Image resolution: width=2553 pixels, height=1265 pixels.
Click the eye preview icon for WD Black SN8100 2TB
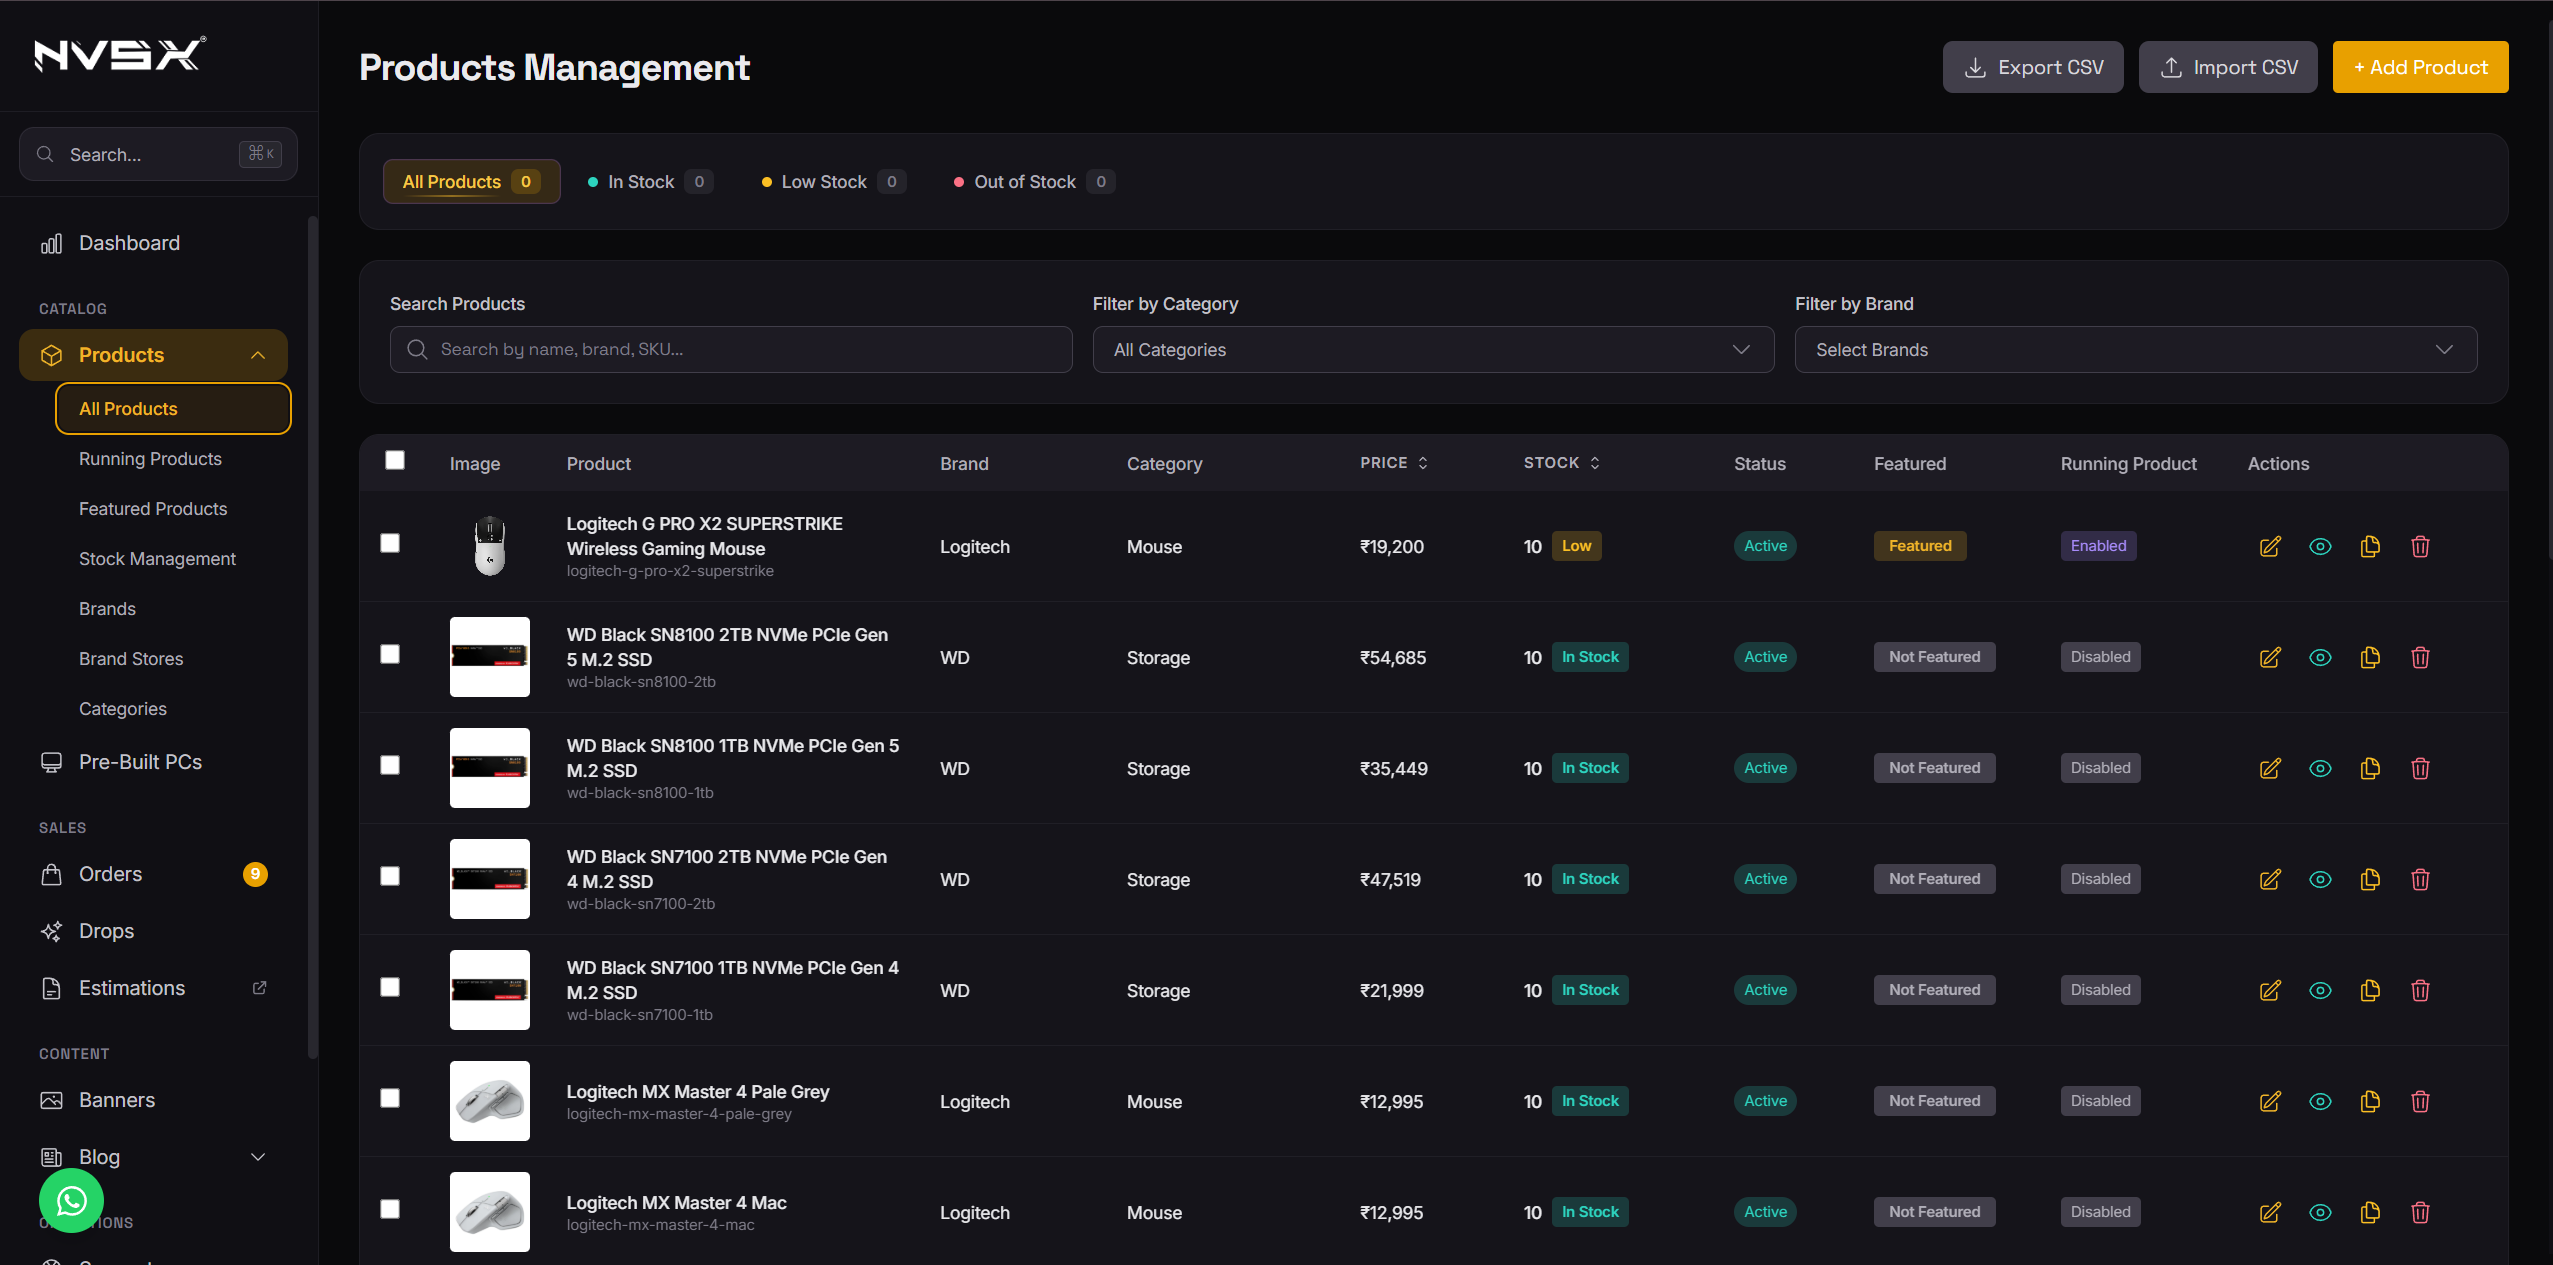(2319, 657)
